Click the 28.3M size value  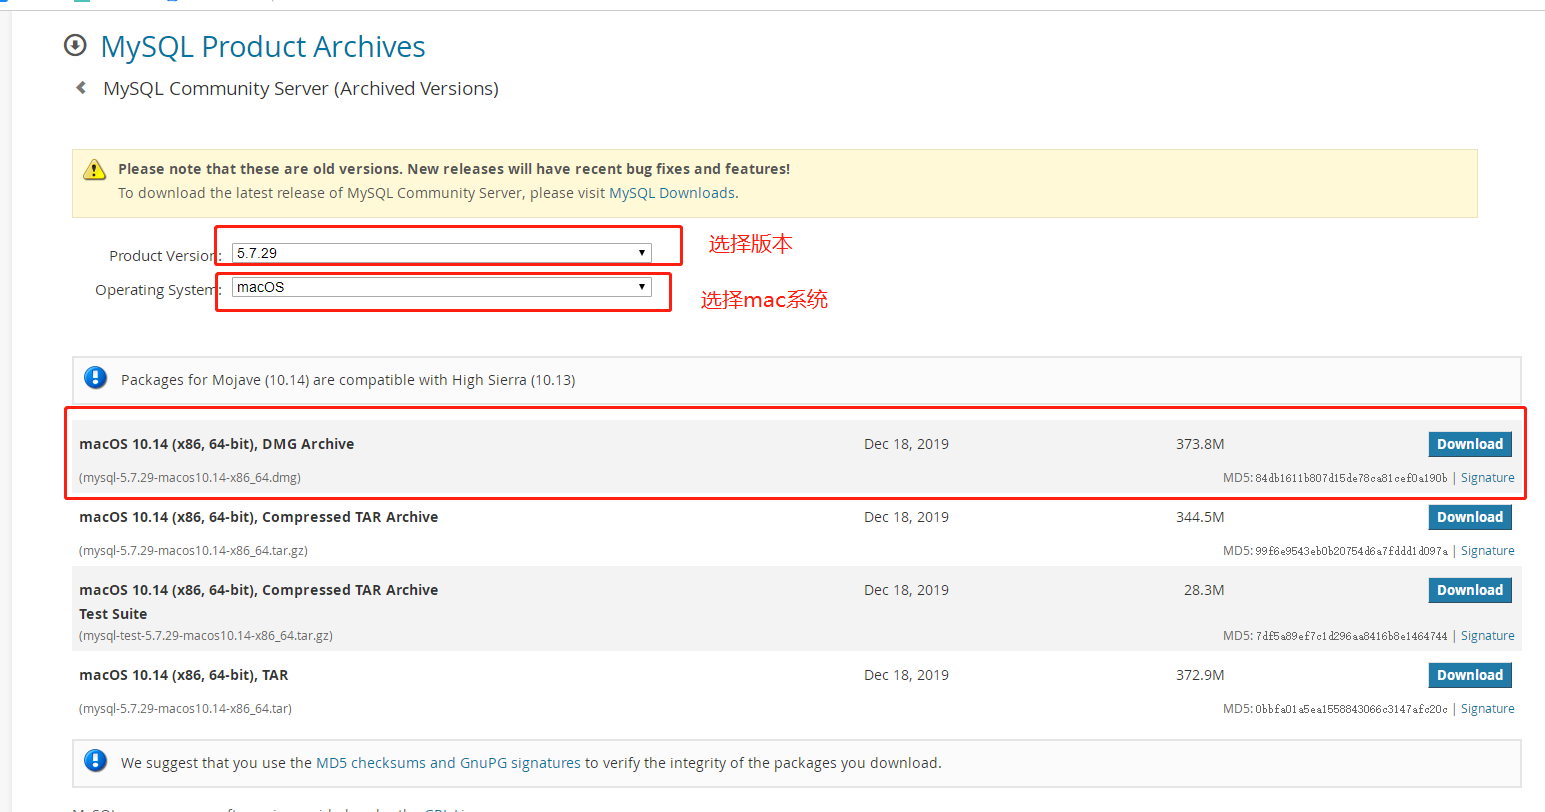1204,590
